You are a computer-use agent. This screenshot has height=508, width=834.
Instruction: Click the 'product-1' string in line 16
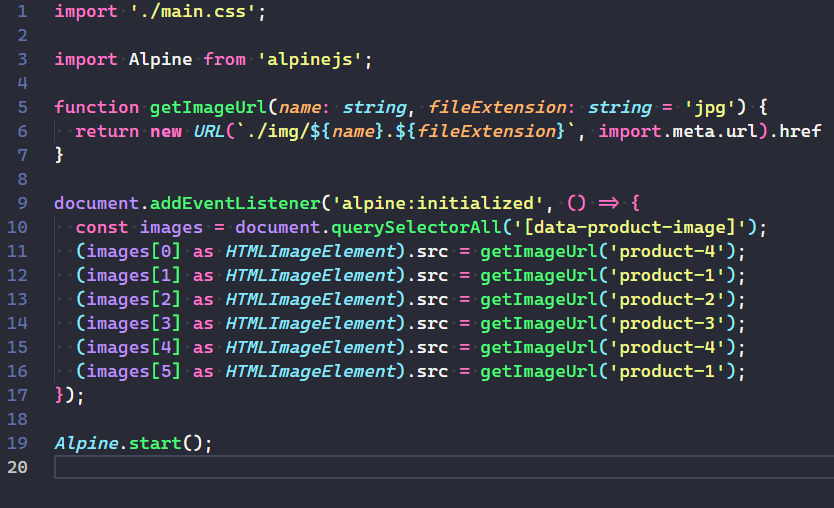[x=668, y=371]
